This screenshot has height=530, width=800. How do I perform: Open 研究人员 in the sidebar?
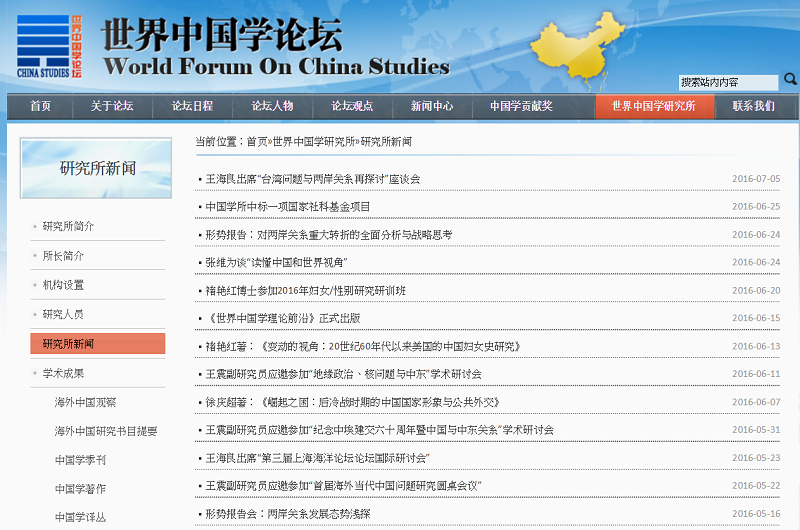(x=63, y=315)
